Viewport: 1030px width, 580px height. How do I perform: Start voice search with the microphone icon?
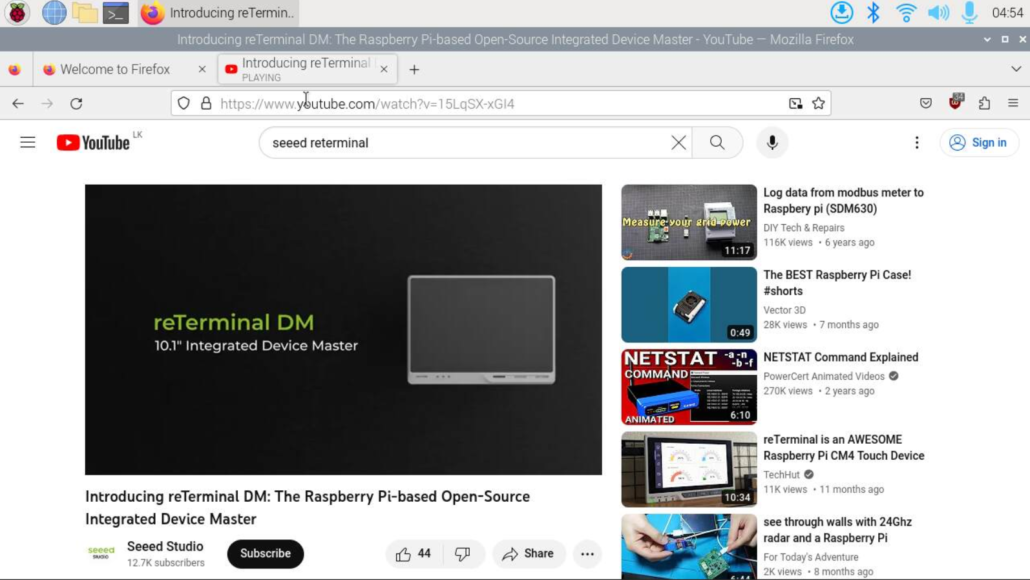772,143
